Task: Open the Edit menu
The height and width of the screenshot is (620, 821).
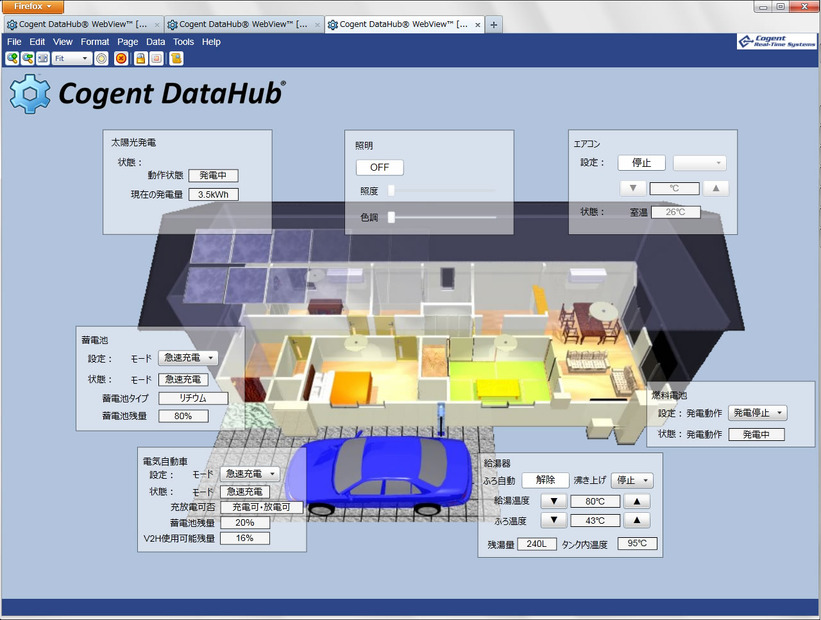Action: tap(37, 42)
